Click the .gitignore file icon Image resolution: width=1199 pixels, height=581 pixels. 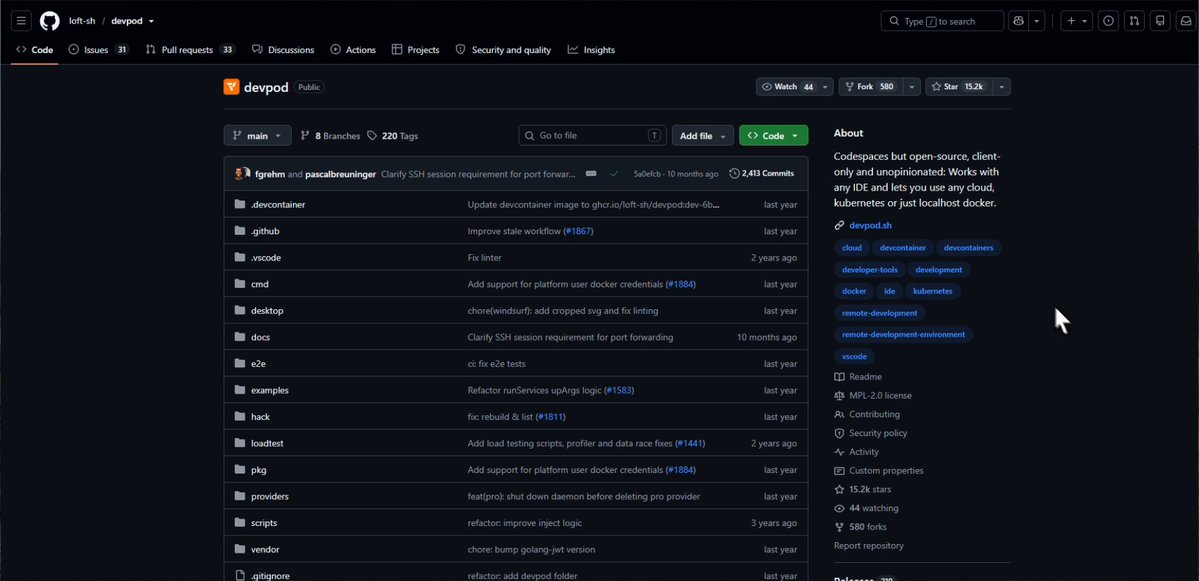pyautogui.click(x=239, y=576)
